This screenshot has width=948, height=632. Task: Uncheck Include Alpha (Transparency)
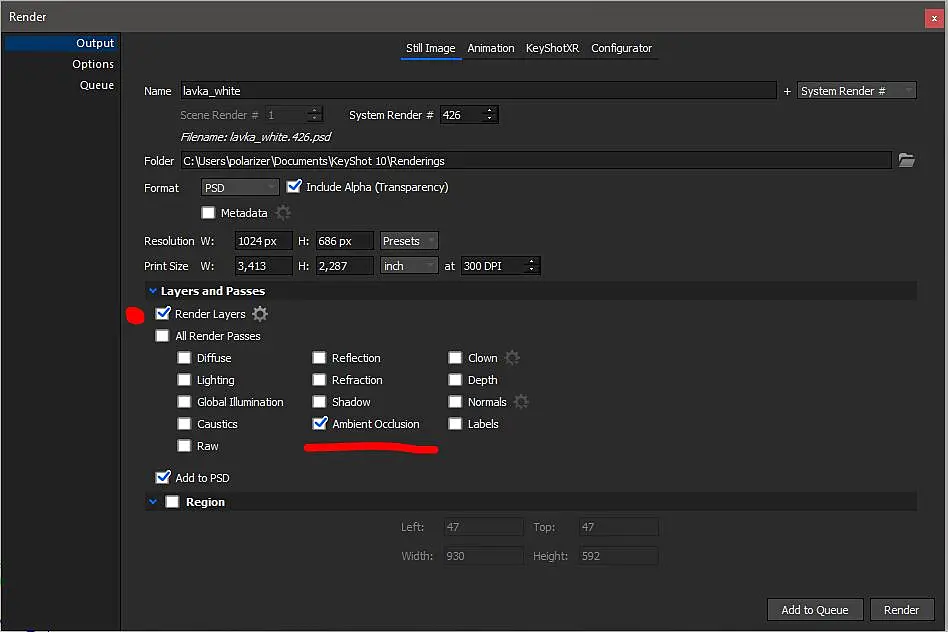[x=294, y=186]
